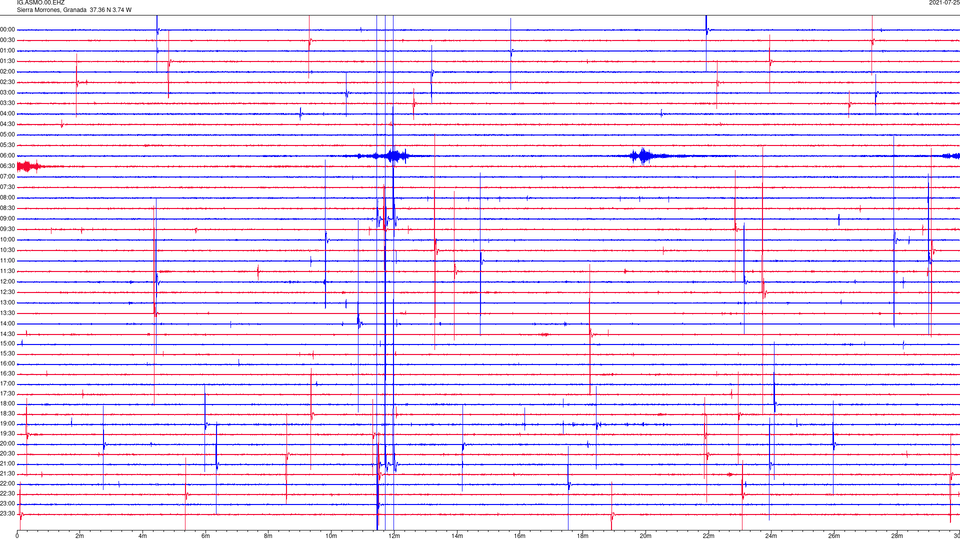This screenshot has width=960, height=540.
Task: Select the 06:00 trace time label
Action: pyautogui.click(x=8, y=156)
